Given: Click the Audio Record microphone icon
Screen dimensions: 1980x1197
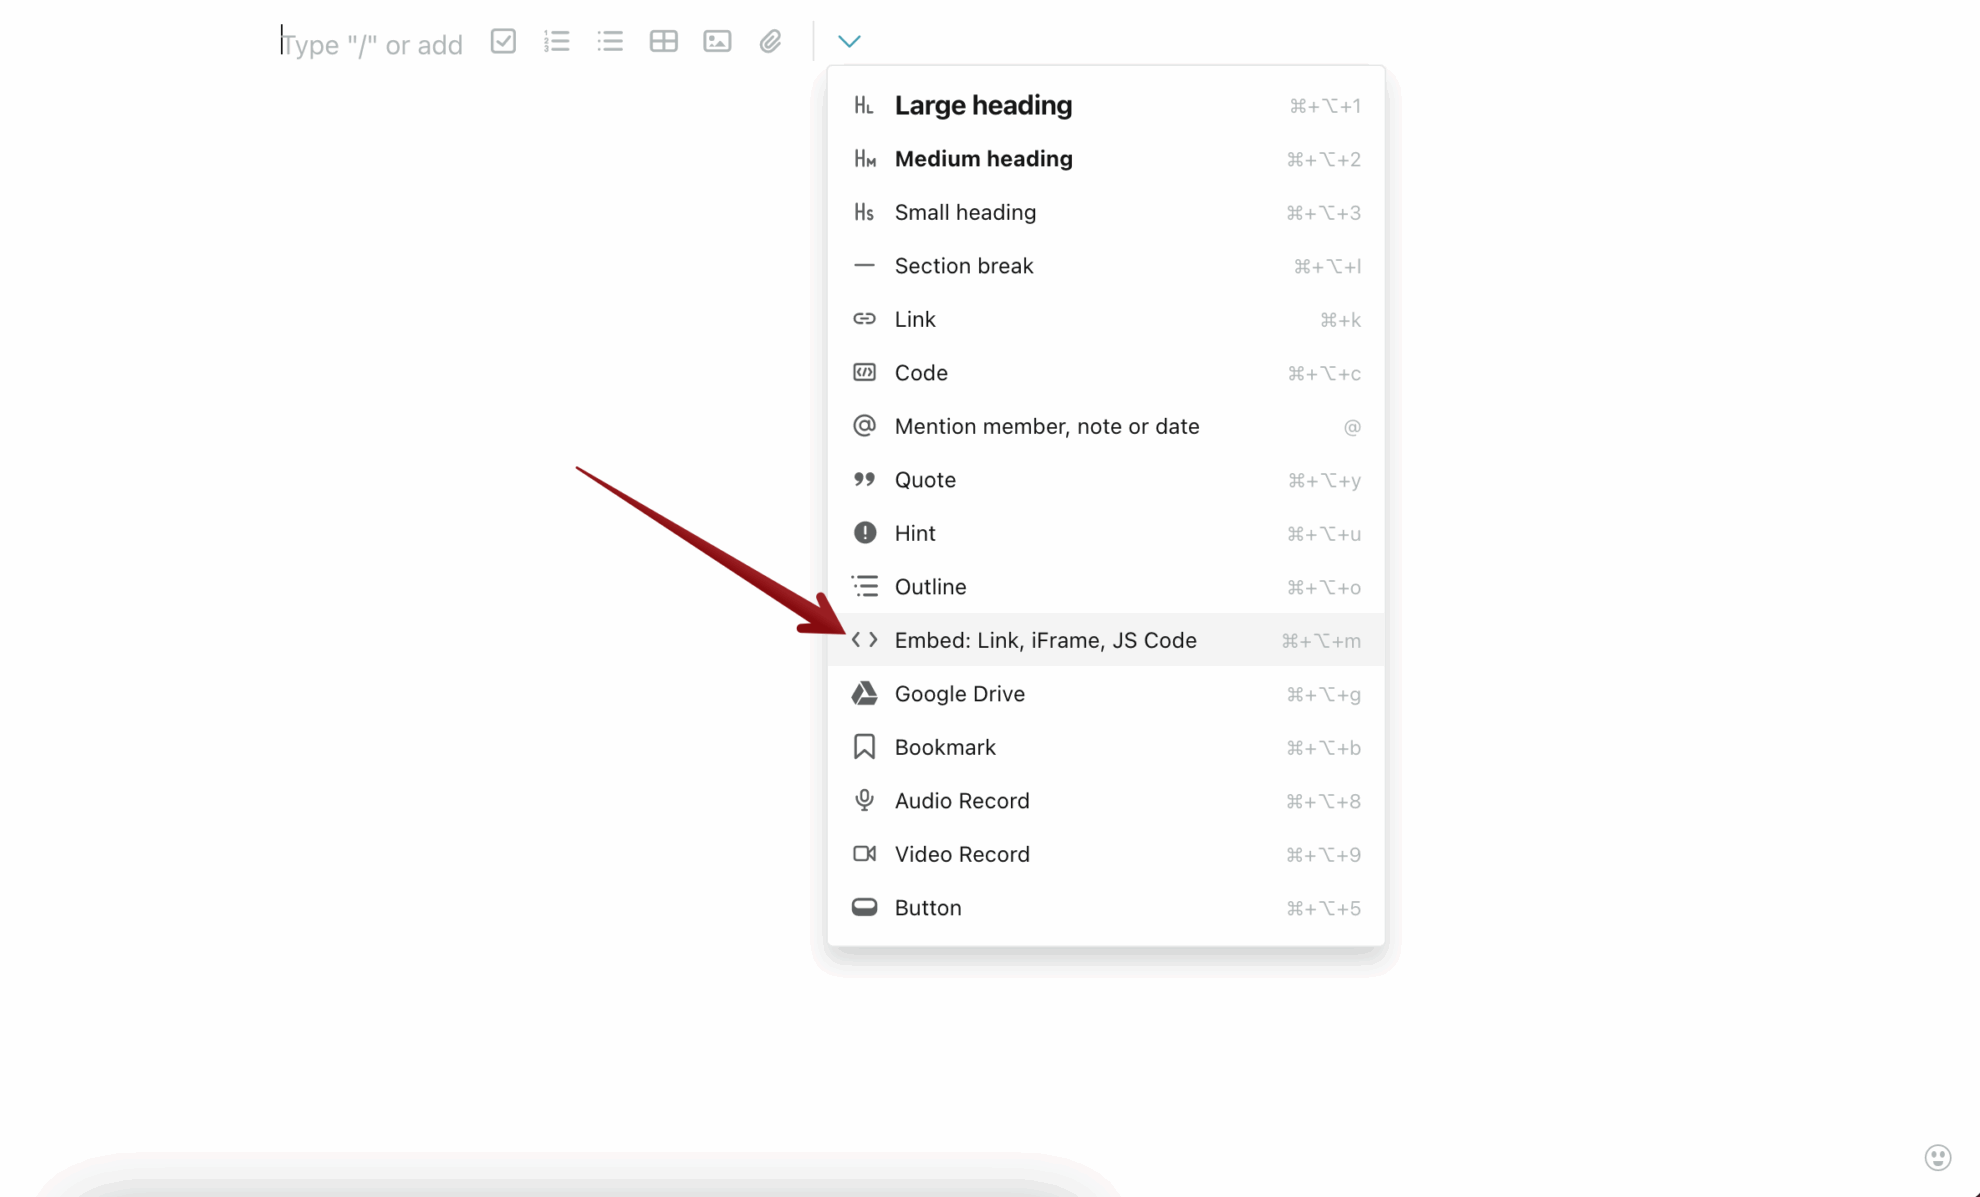Looking at the screenshot, I should tap(864, 800).
